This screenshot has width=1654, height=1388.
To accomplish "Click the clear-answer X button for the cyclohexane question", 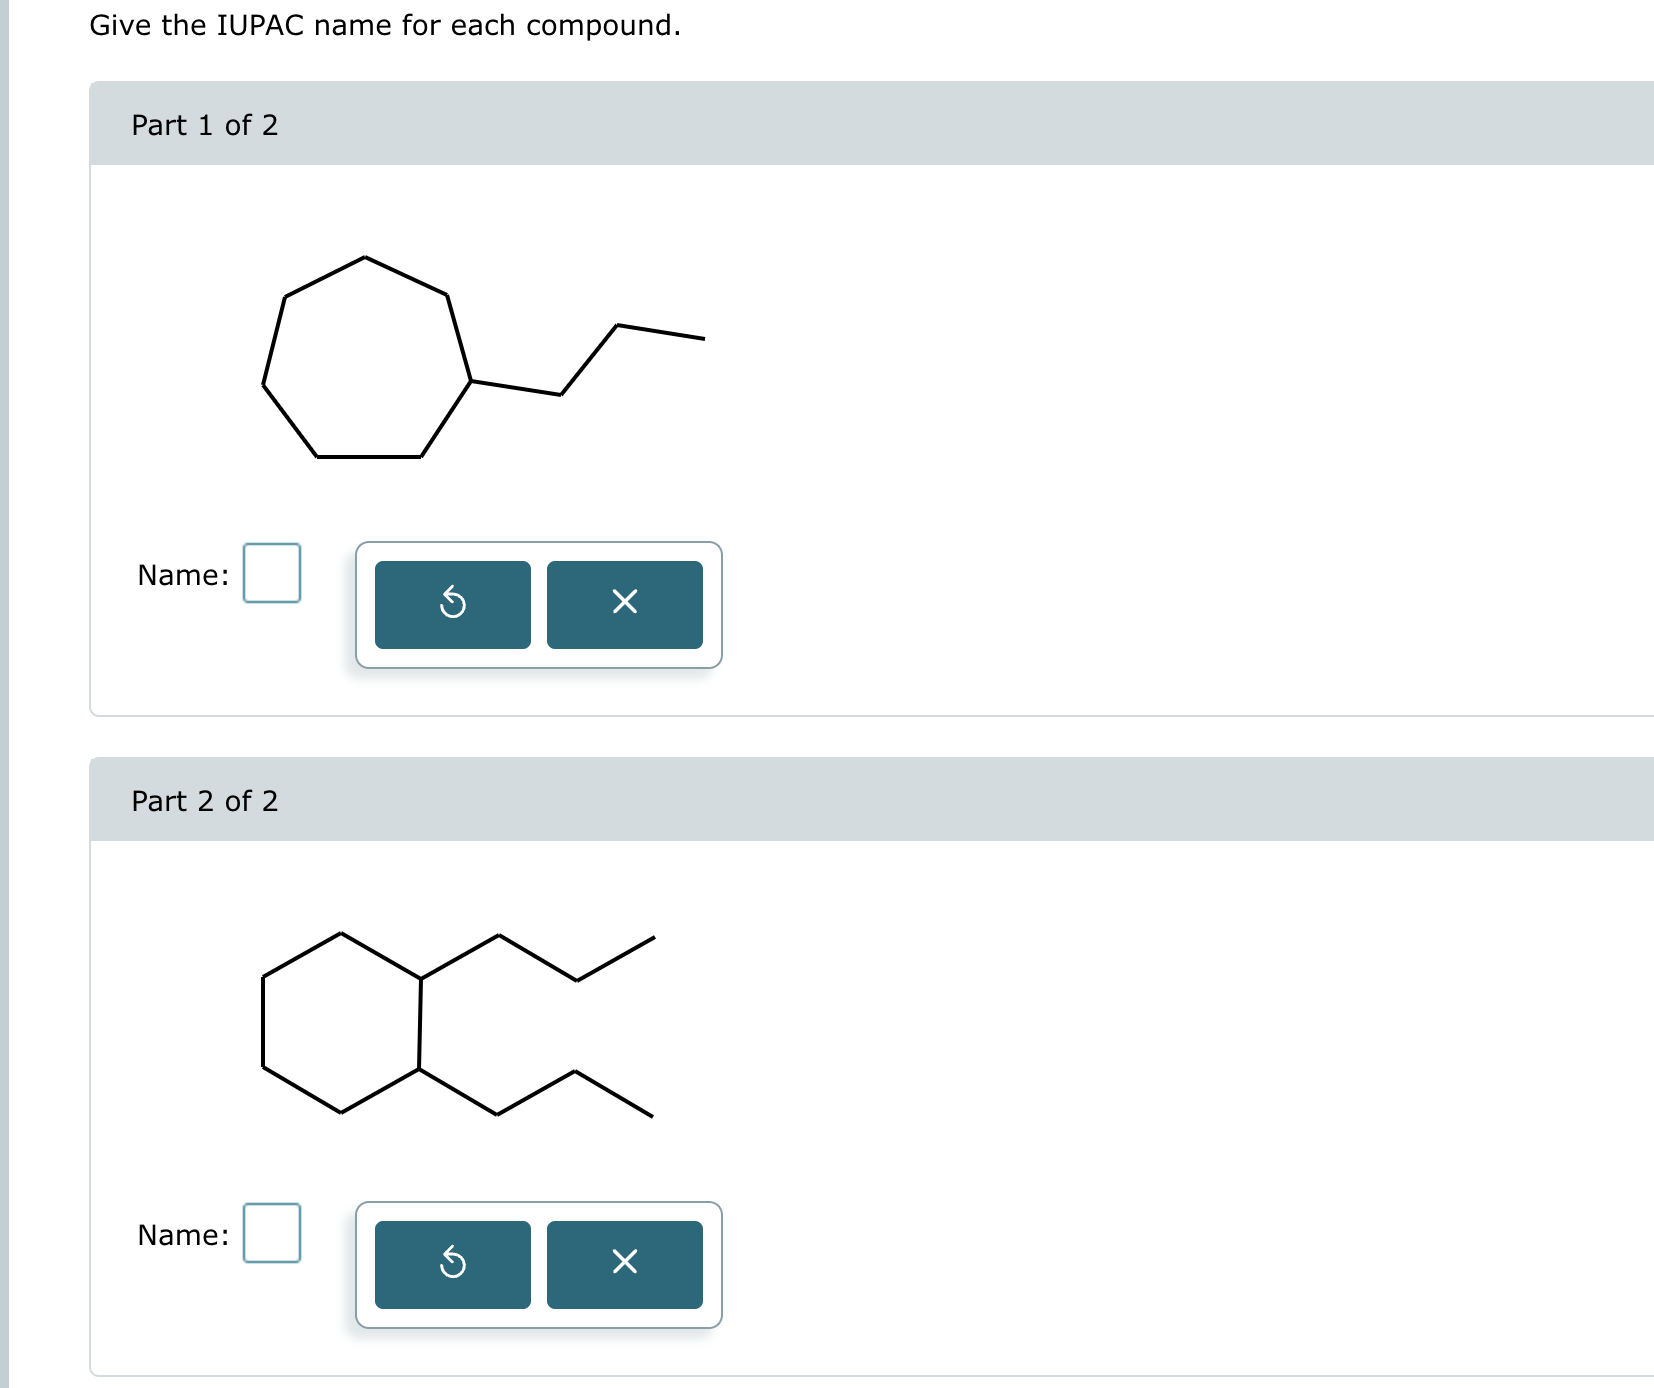I will point(624,1264).
